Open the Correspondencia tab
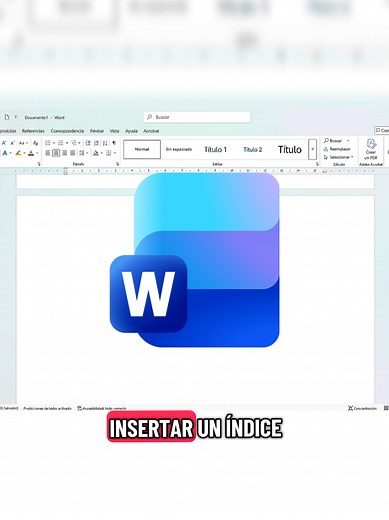 click(x=67, y=131)
